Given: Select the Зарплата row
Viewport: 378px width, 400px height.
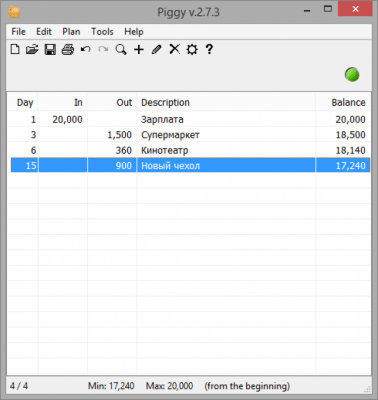Looking at the screenshot, I should [x=189, y=119].
